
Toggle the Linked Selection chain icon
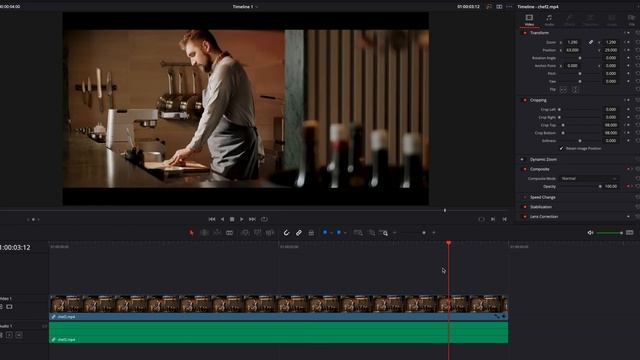click(299, 233)
